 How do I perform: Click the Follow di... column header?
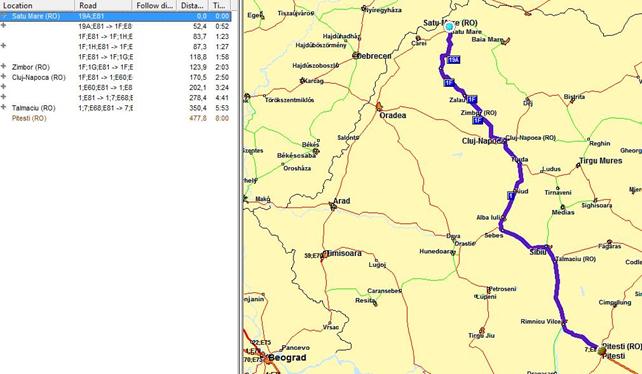click(154, 5)
